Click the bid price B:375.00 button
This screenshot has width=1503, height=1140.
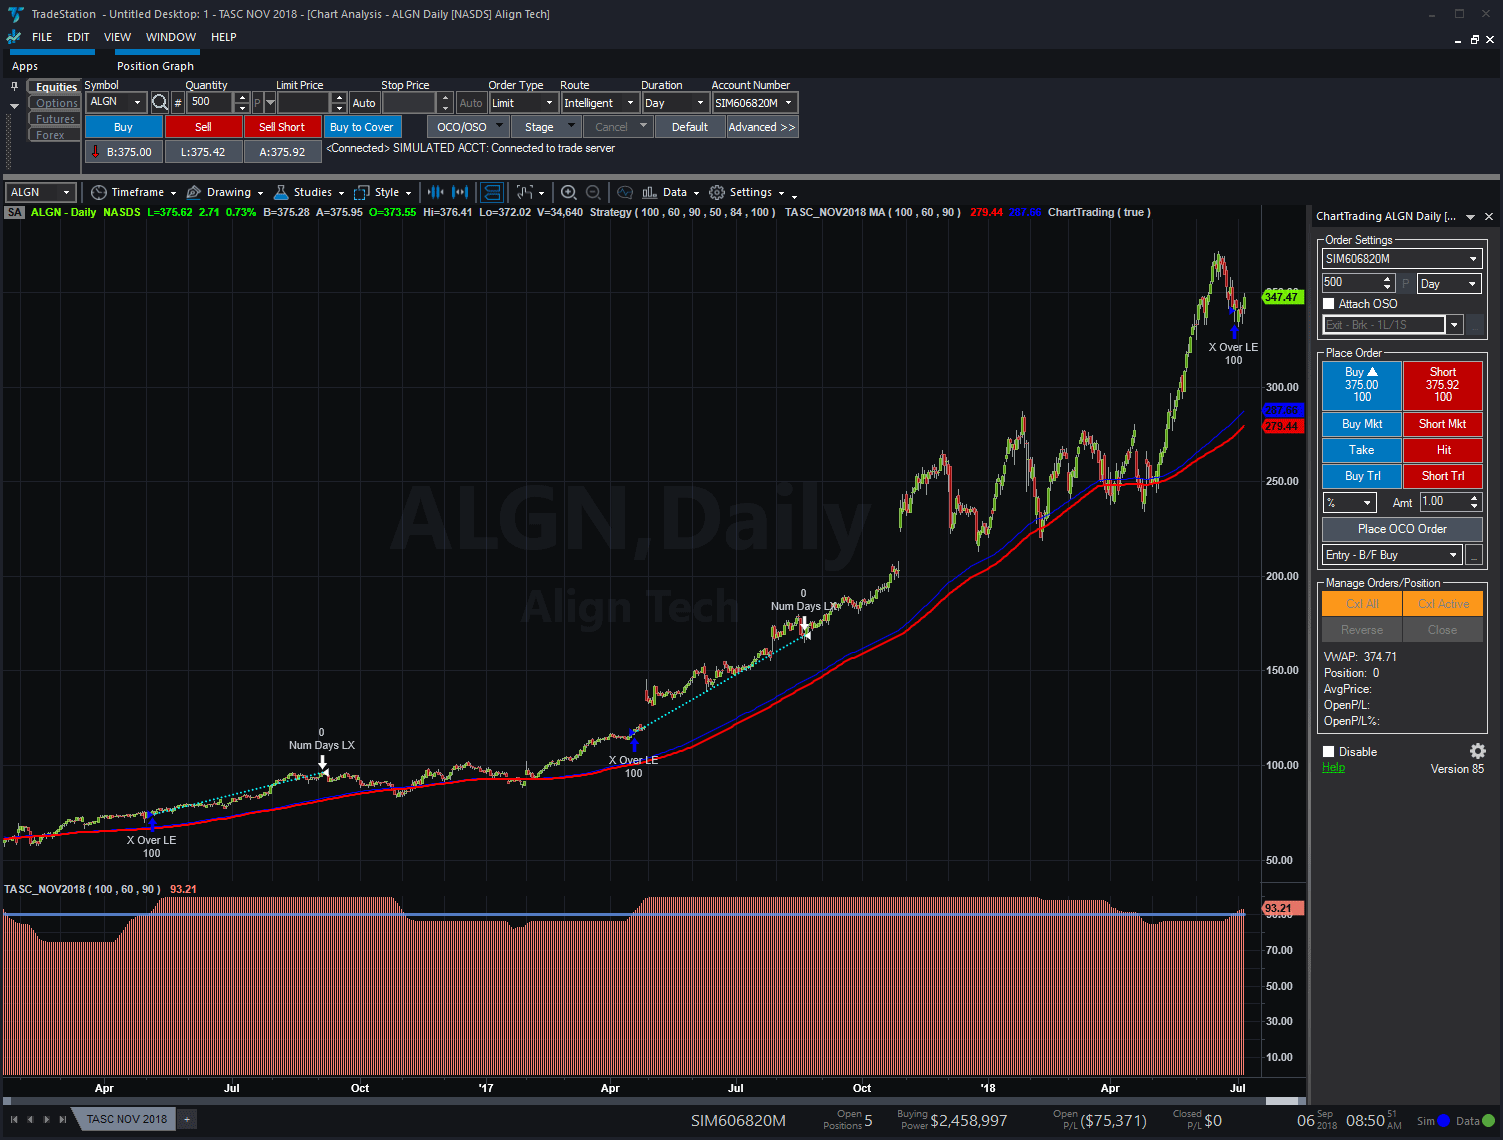pyautogui.click(x=123, y=152)
